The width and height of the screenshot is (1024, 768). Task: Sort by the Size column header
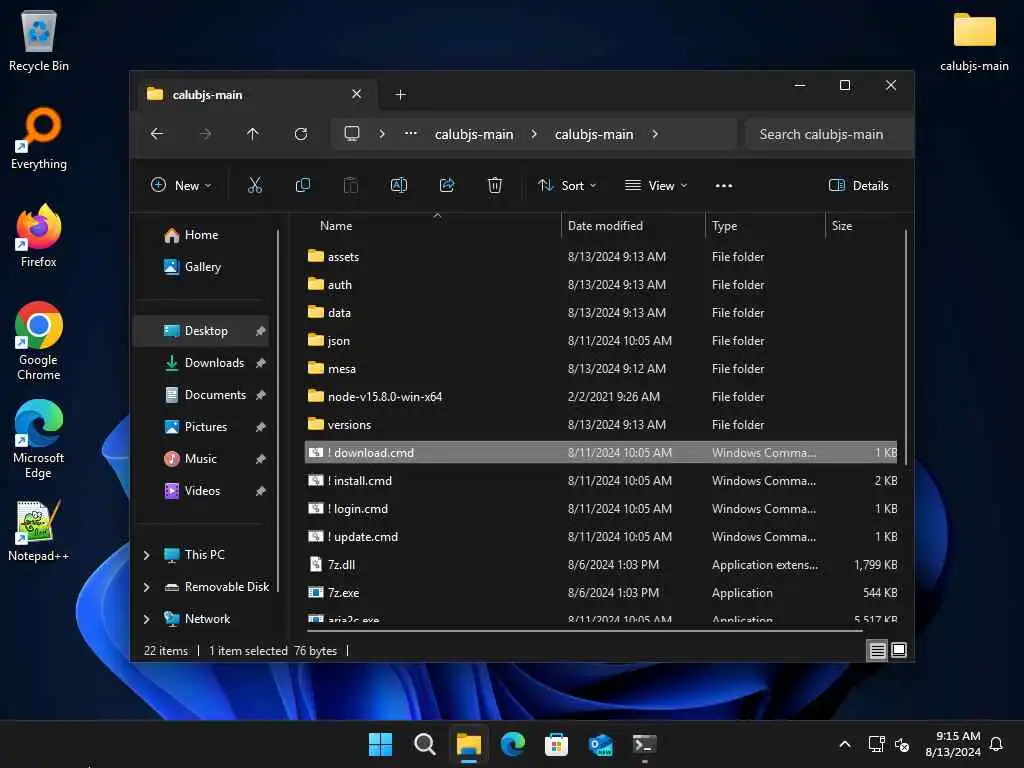coord(863,226)
